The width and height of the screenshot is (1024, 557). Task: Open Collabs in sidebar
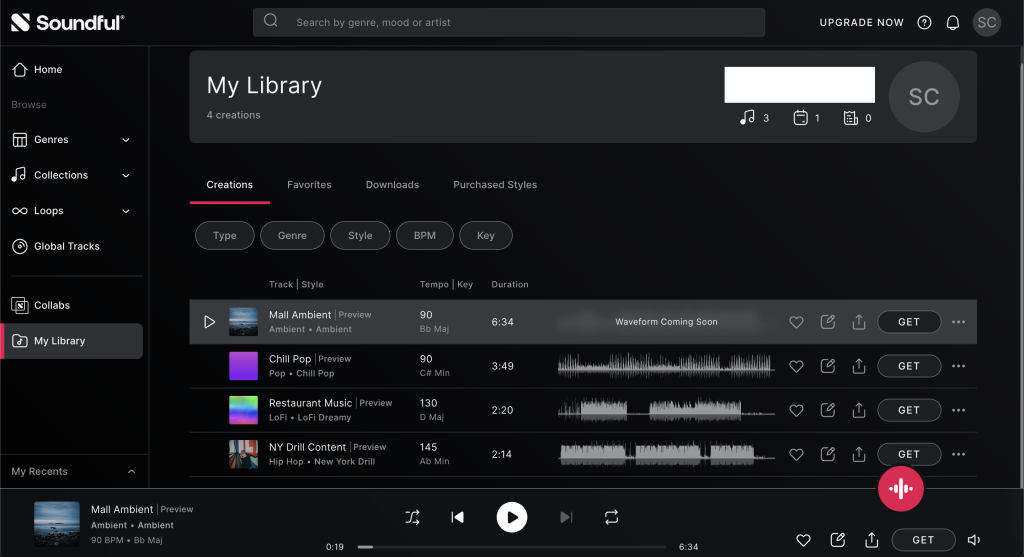pyautogui.click(x=40, y=305)
